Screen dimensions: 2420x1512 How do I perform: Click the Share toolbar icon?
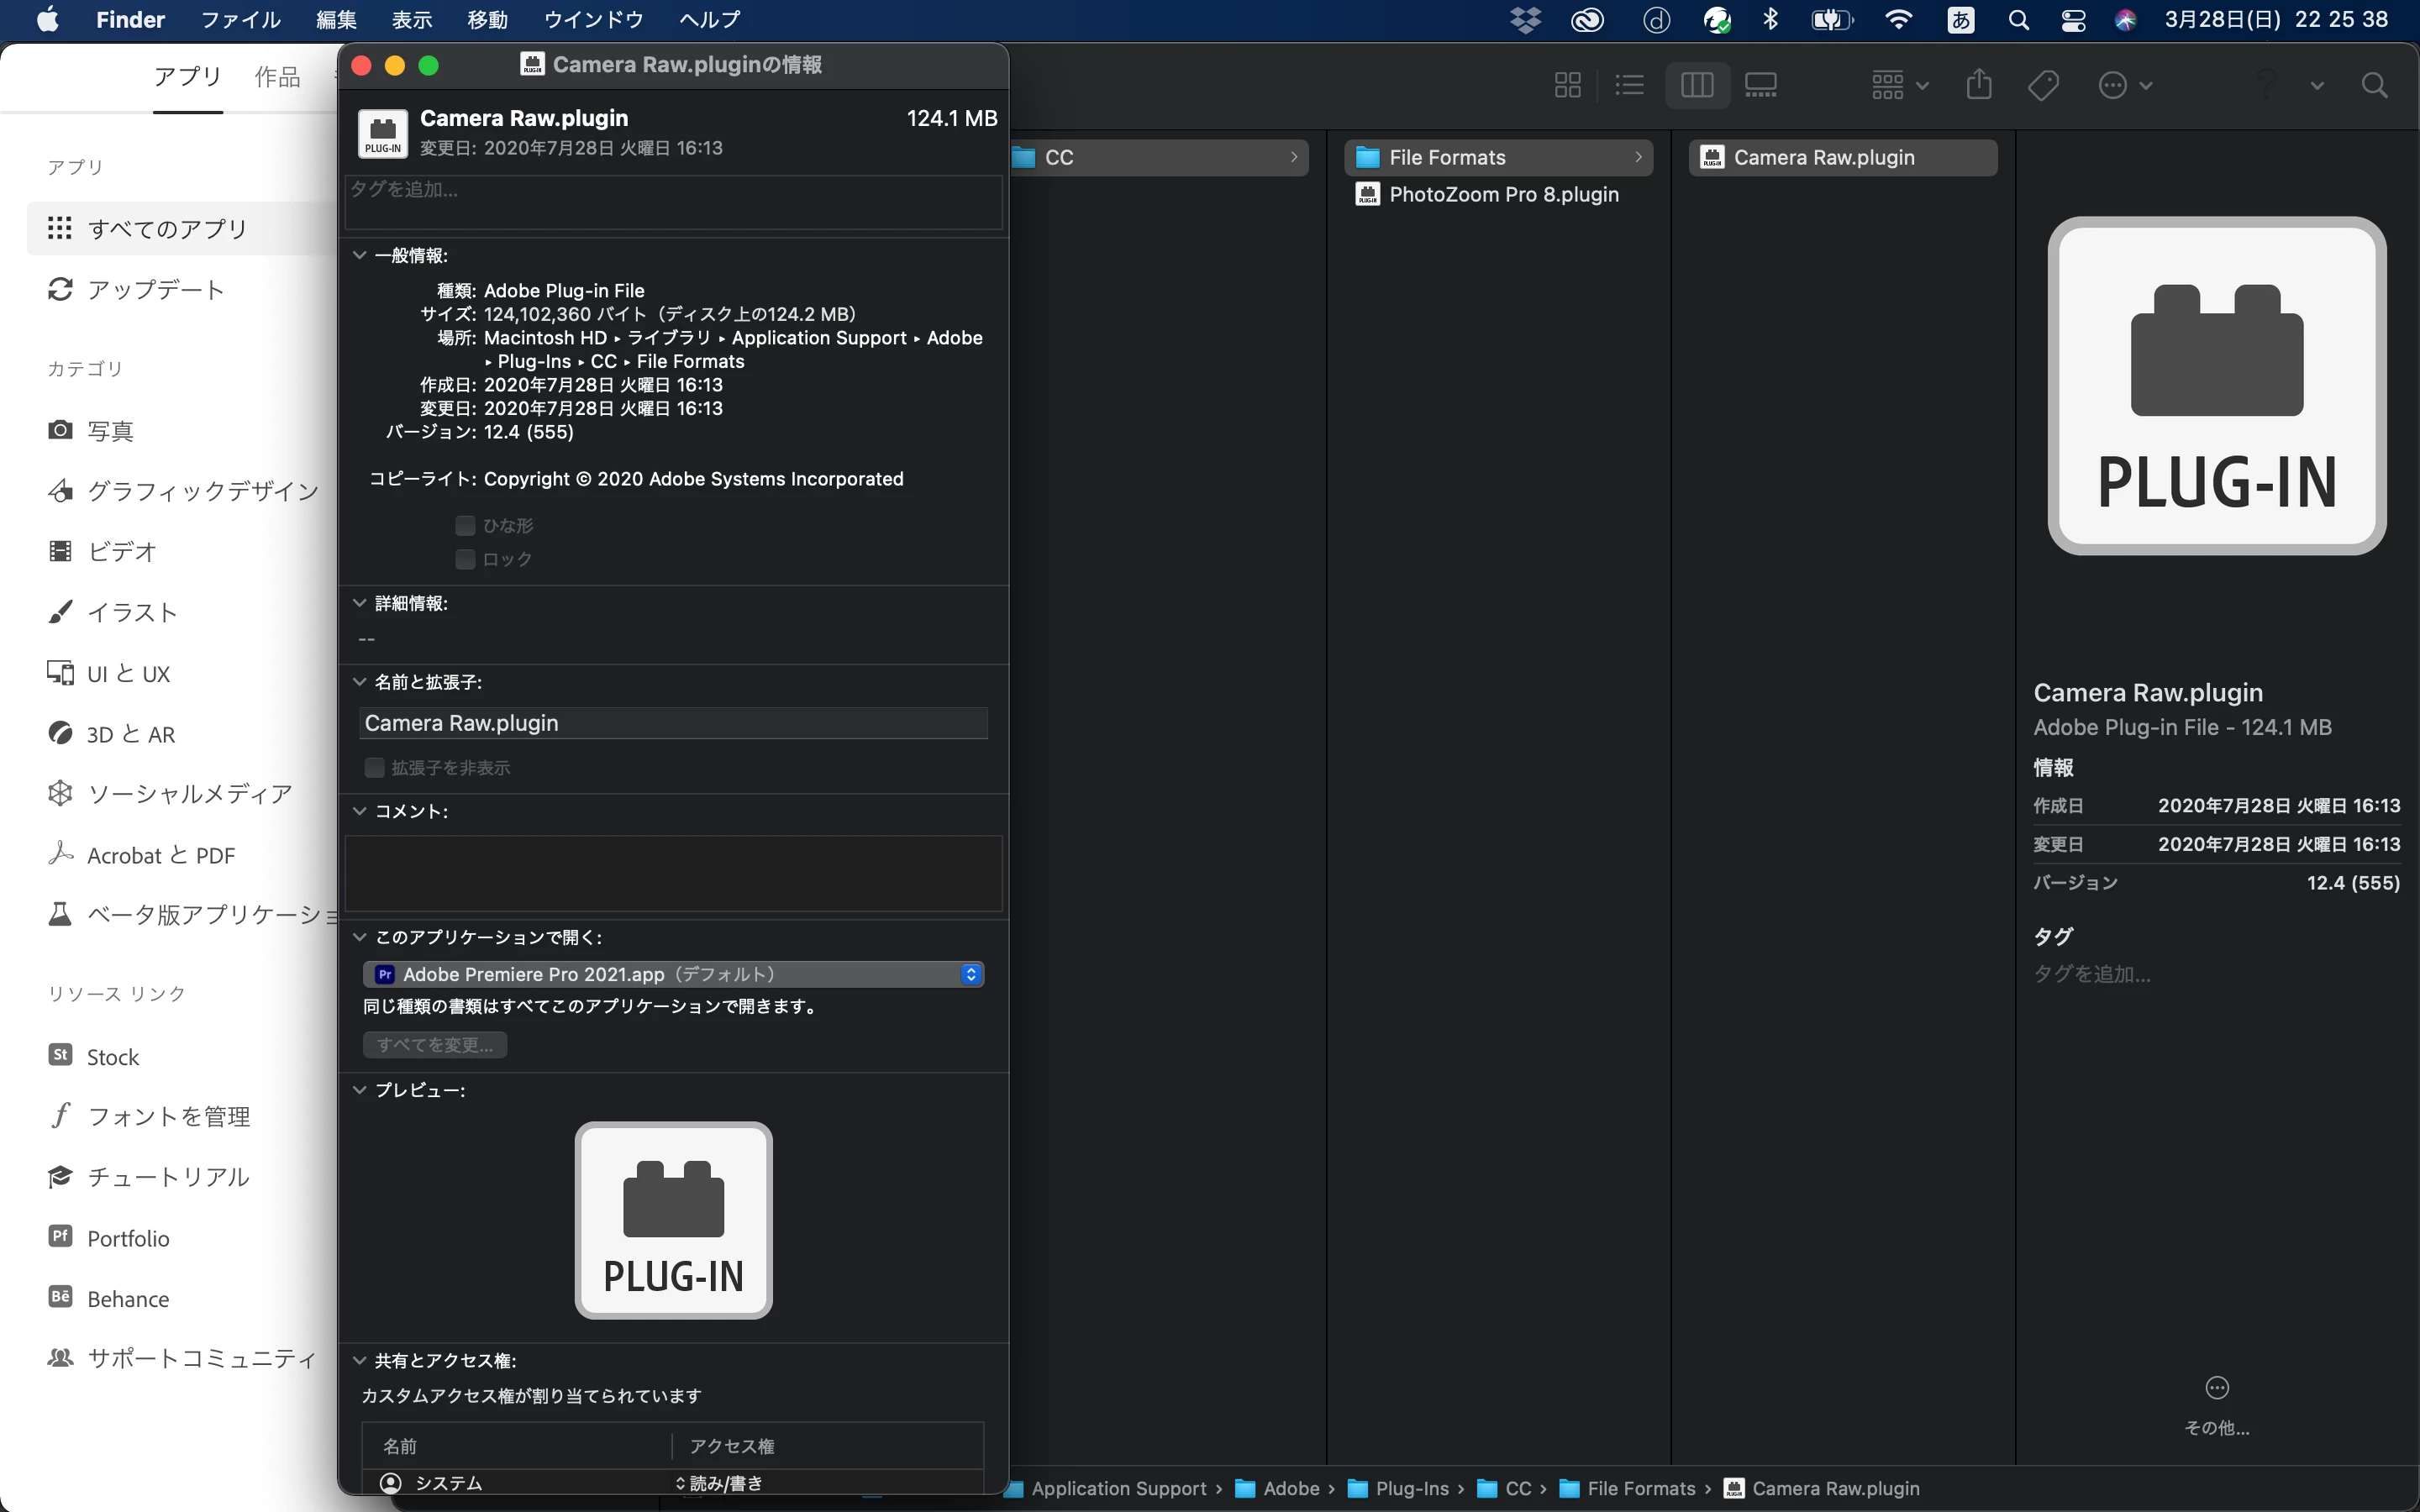pyautogui.click(x=1978, y=85)
